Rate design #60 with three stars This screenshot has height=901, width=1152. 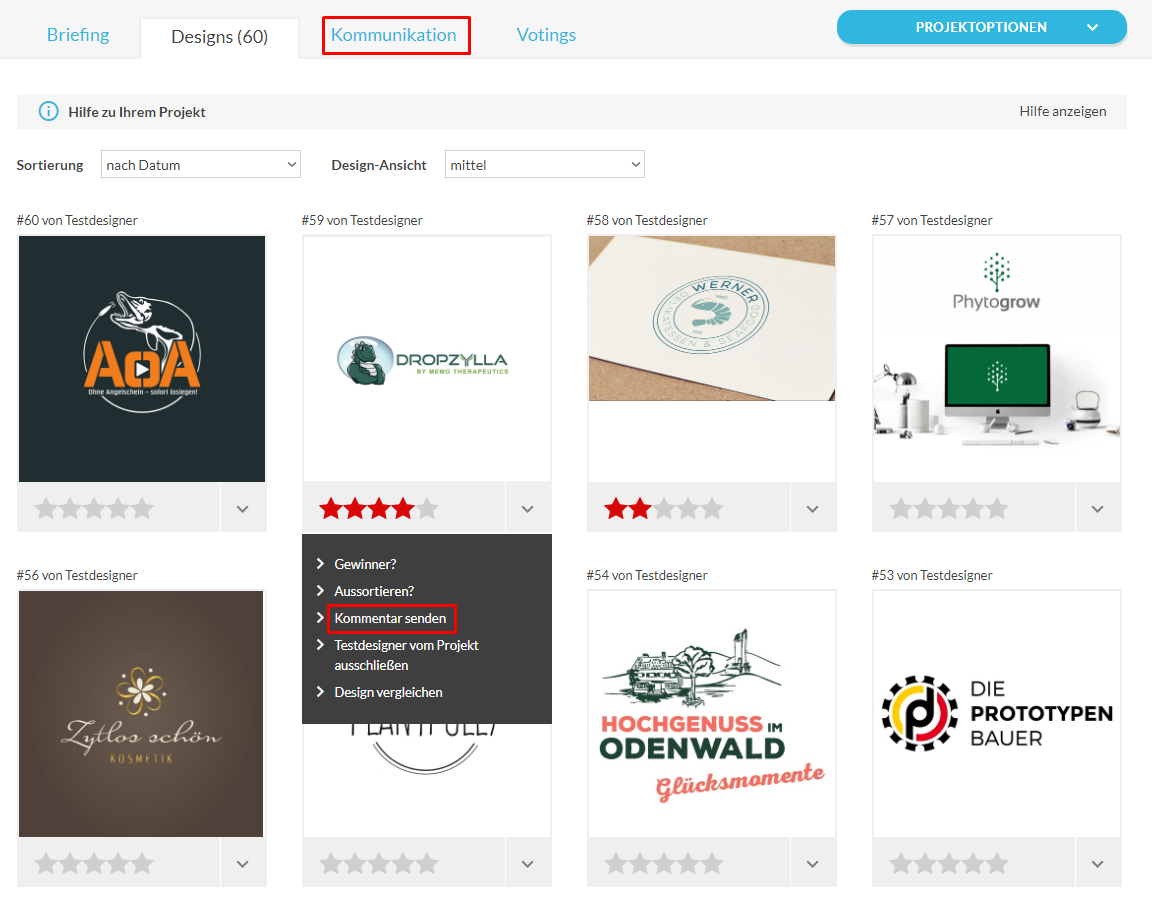click(94, 509)
